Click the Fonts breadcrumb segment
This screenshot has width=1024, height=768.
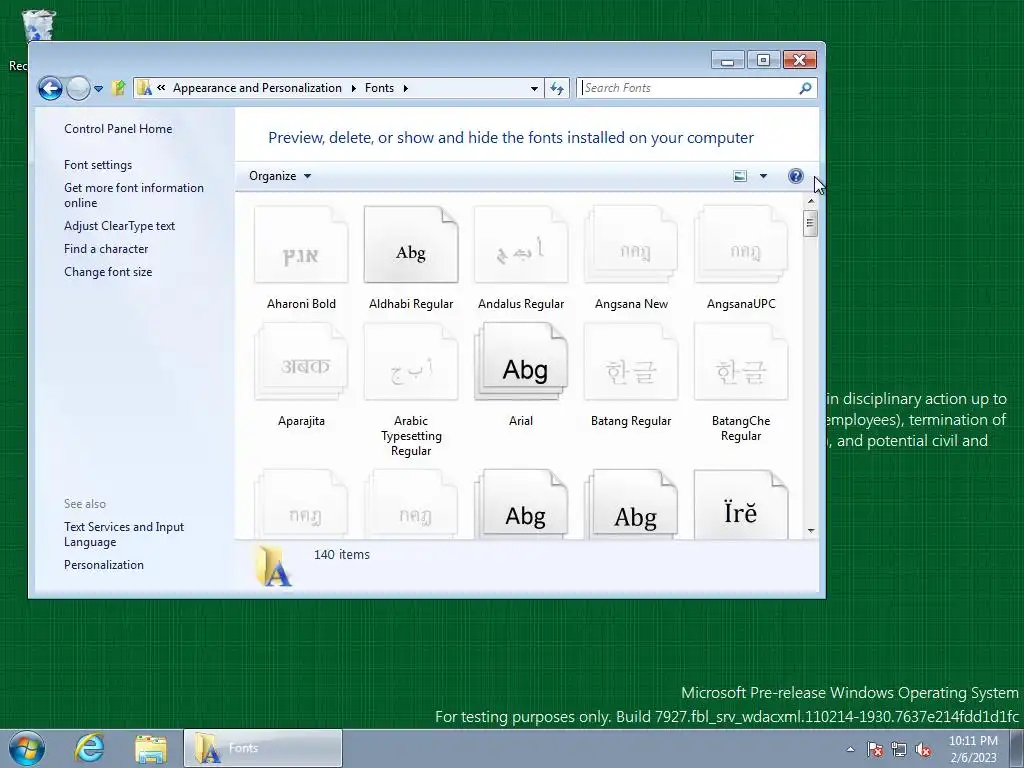coord(379,88)
